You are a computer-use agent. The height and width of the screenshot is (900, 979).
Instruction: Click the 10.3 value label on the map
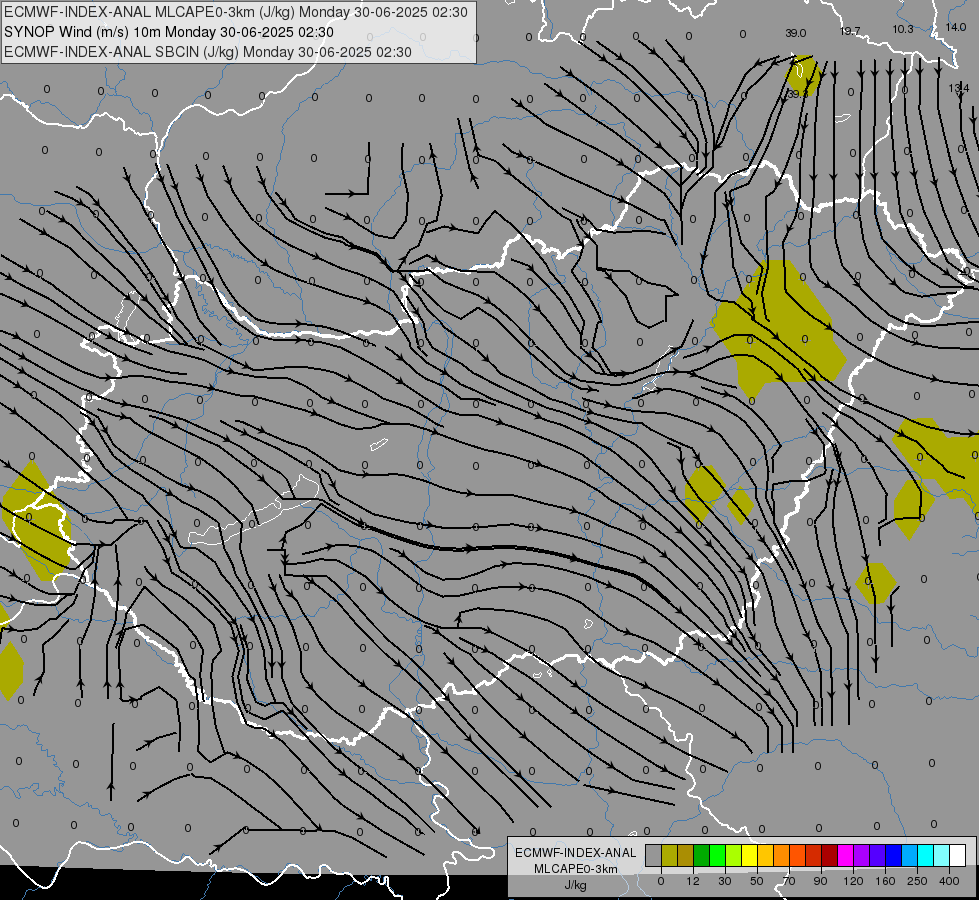coord(903,29)
